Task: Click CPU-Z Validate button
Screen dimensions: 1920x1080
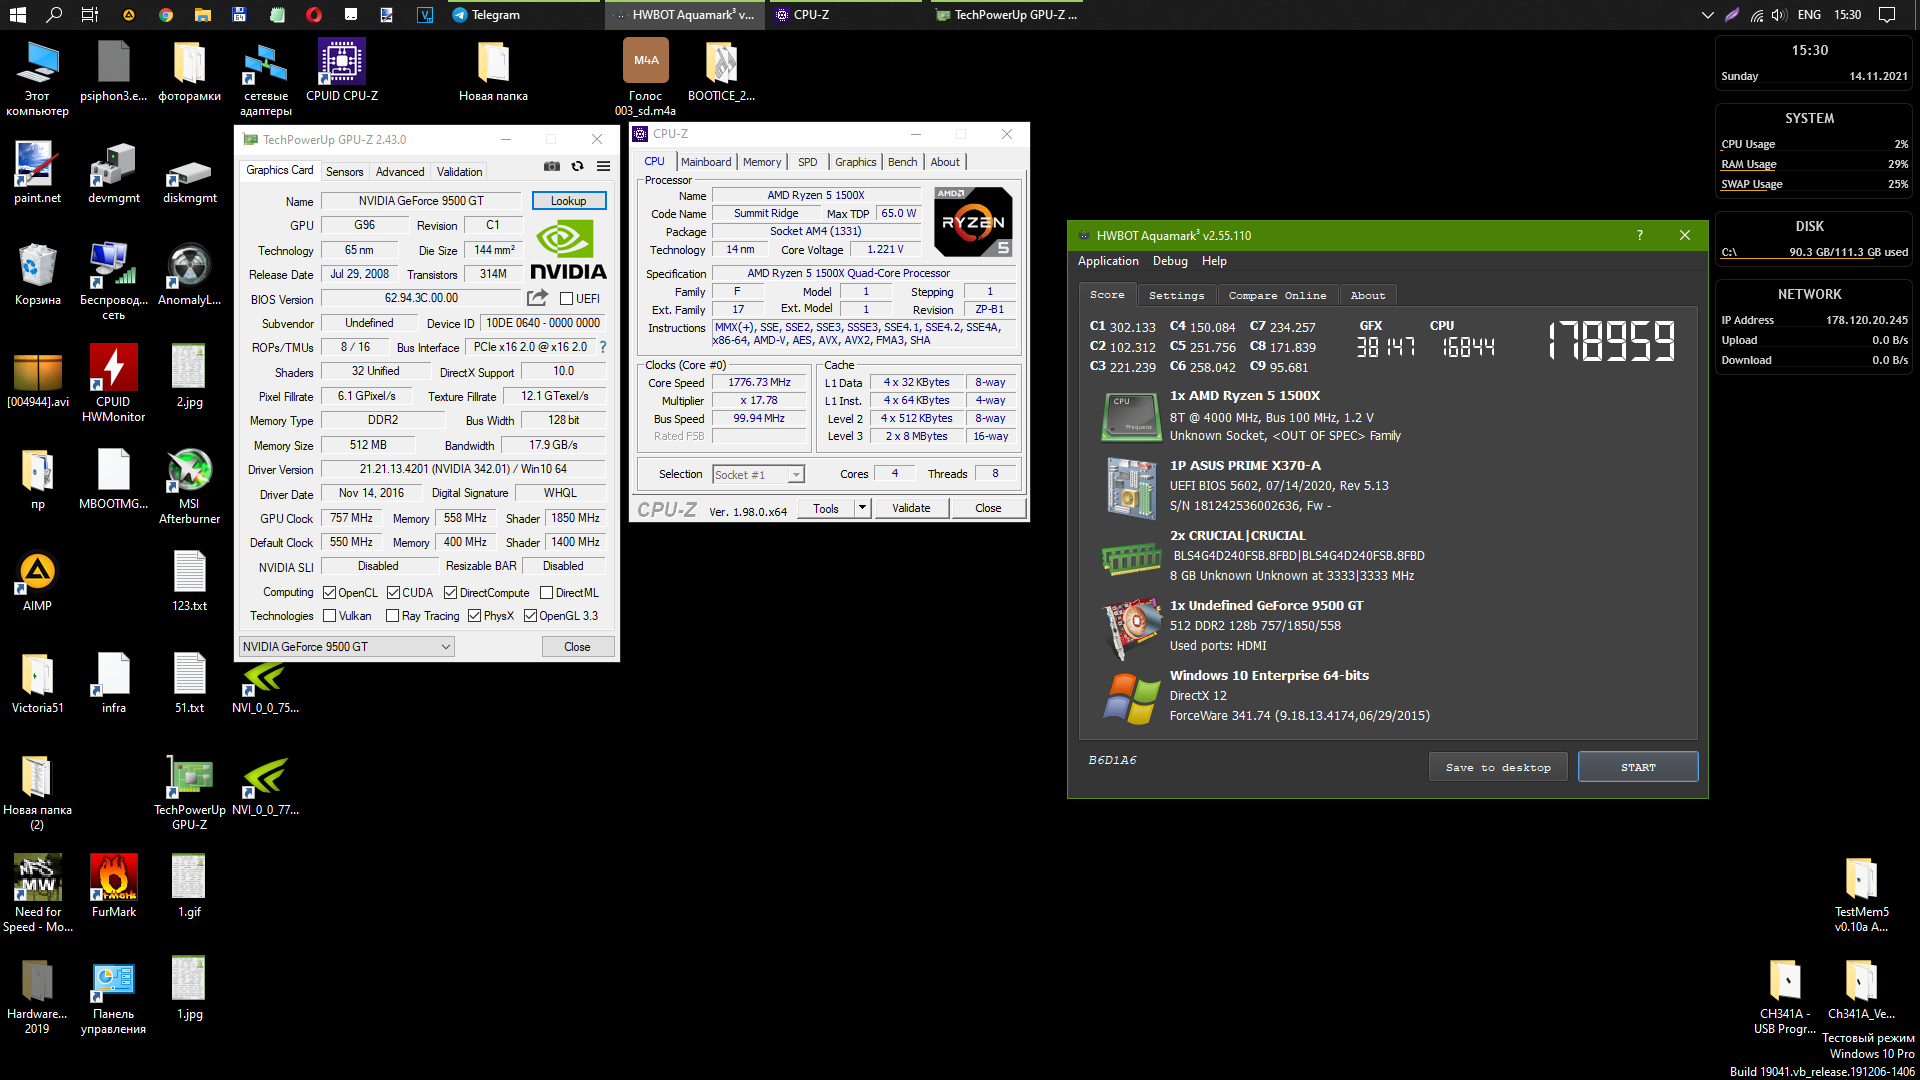Action: (911, 508)
